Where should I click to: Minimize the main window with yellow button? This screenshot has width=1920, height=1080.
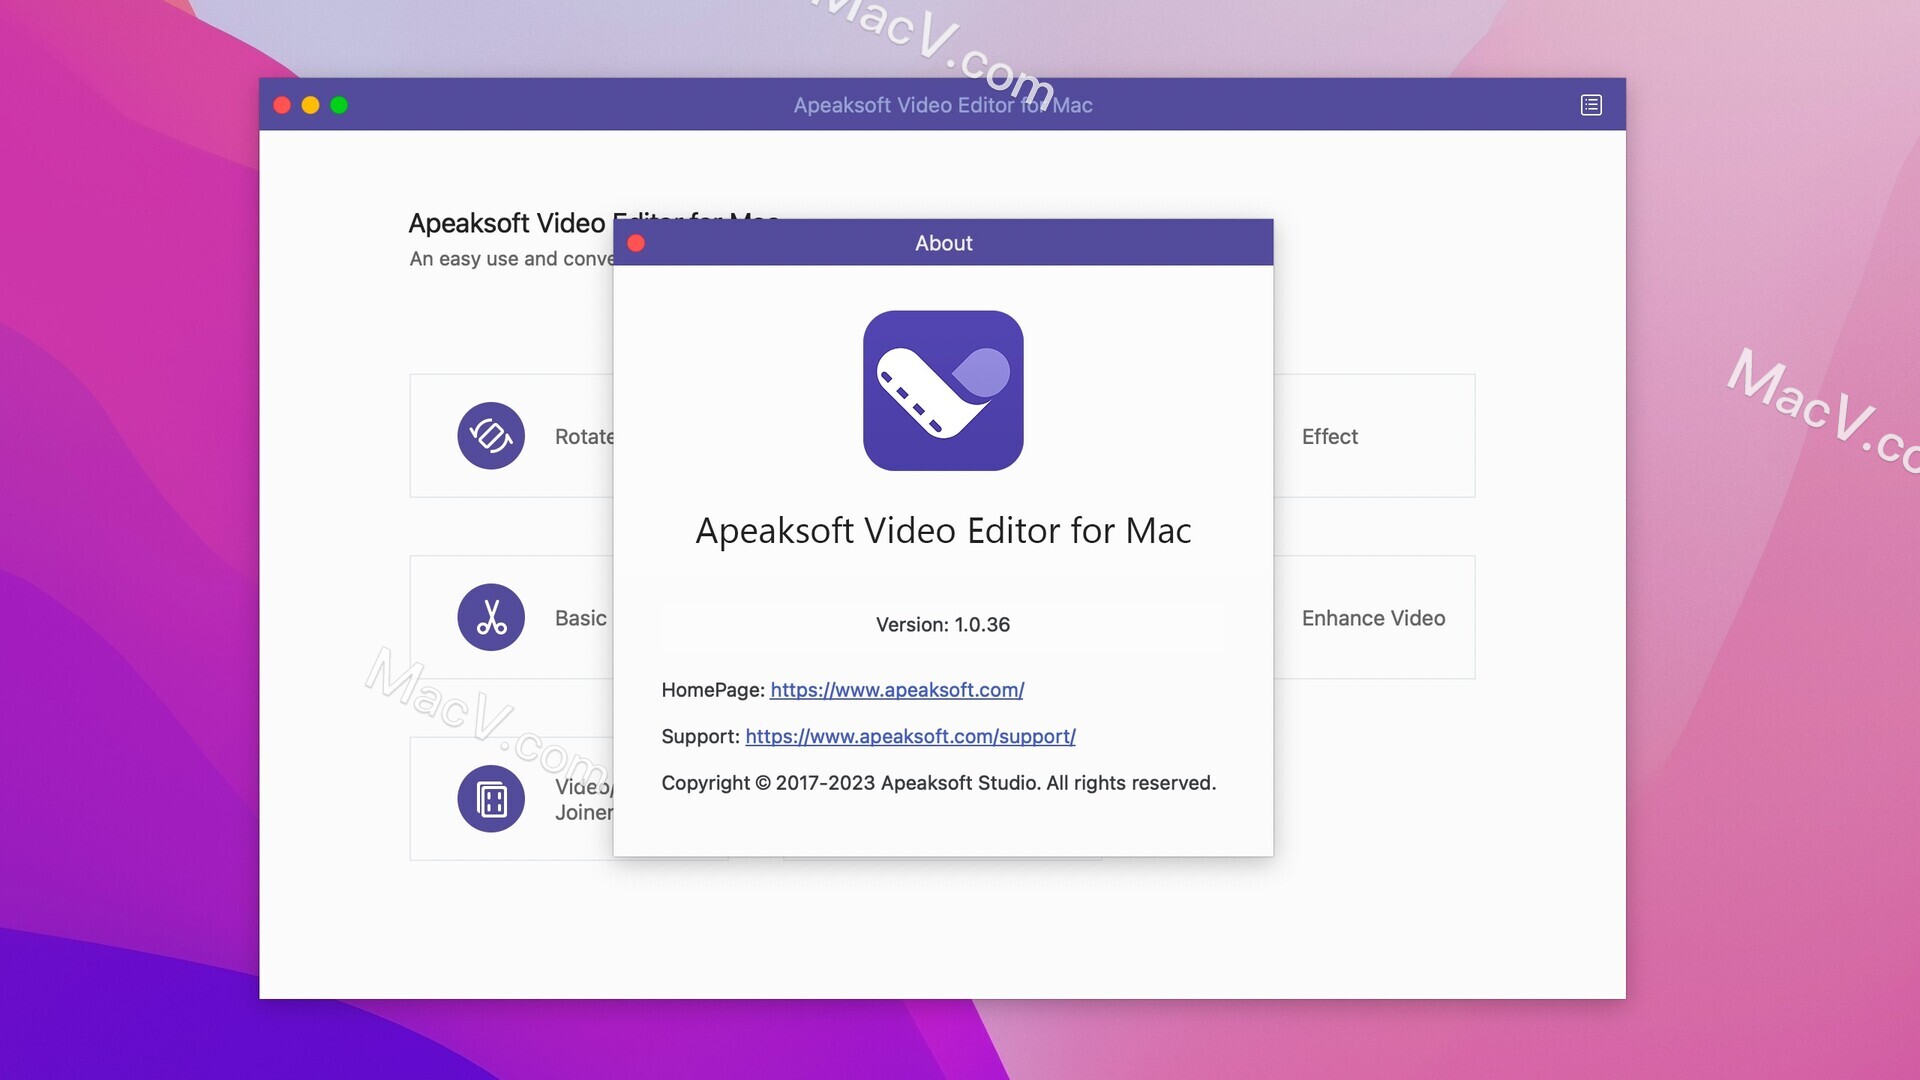pos(310,105)
